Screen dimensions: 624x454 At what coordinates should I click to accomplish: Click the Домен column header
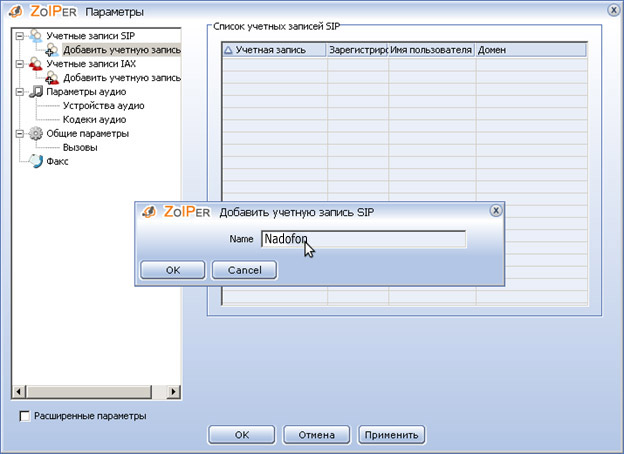[531, 50]
